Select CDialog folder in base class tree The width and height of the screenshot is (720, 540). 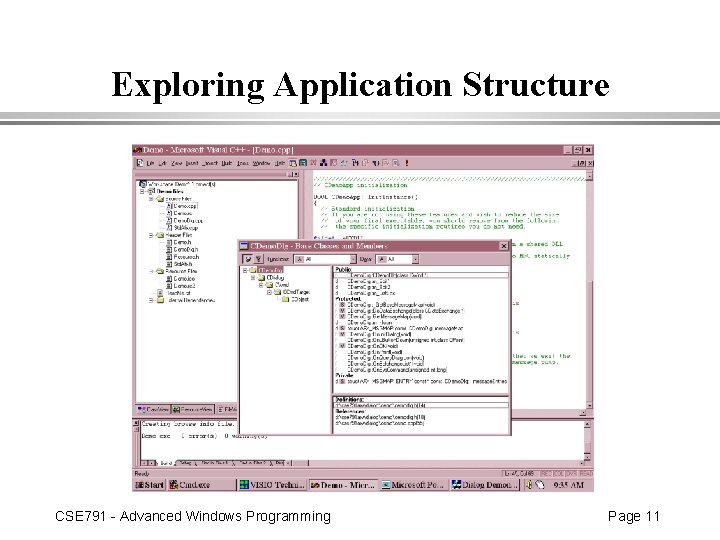pos(270,278)
